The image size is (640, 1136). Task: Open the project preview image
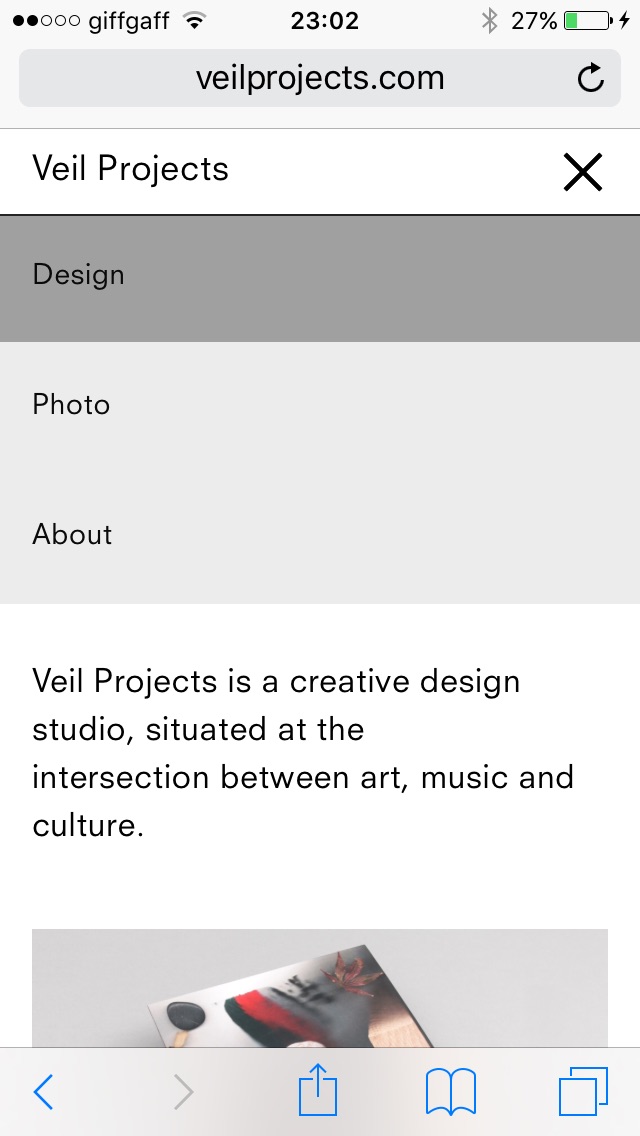tap(320, 988)
